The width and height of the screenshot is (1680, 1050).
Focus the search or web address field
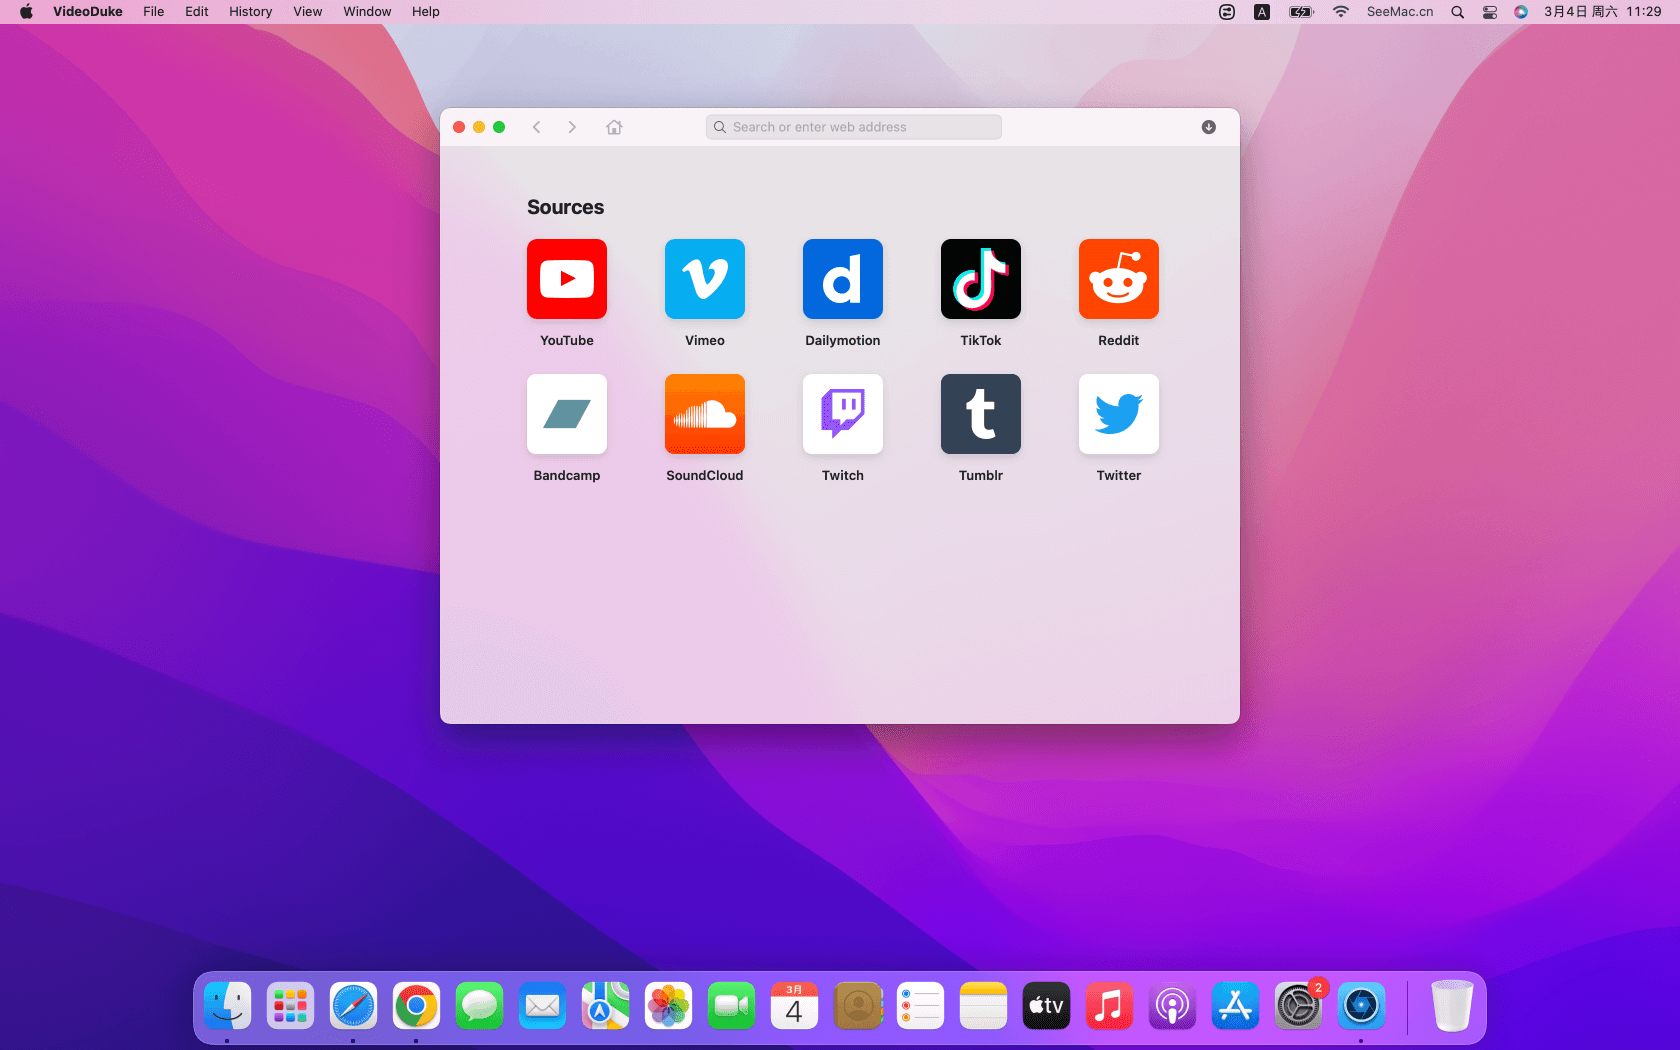(853, 127)
